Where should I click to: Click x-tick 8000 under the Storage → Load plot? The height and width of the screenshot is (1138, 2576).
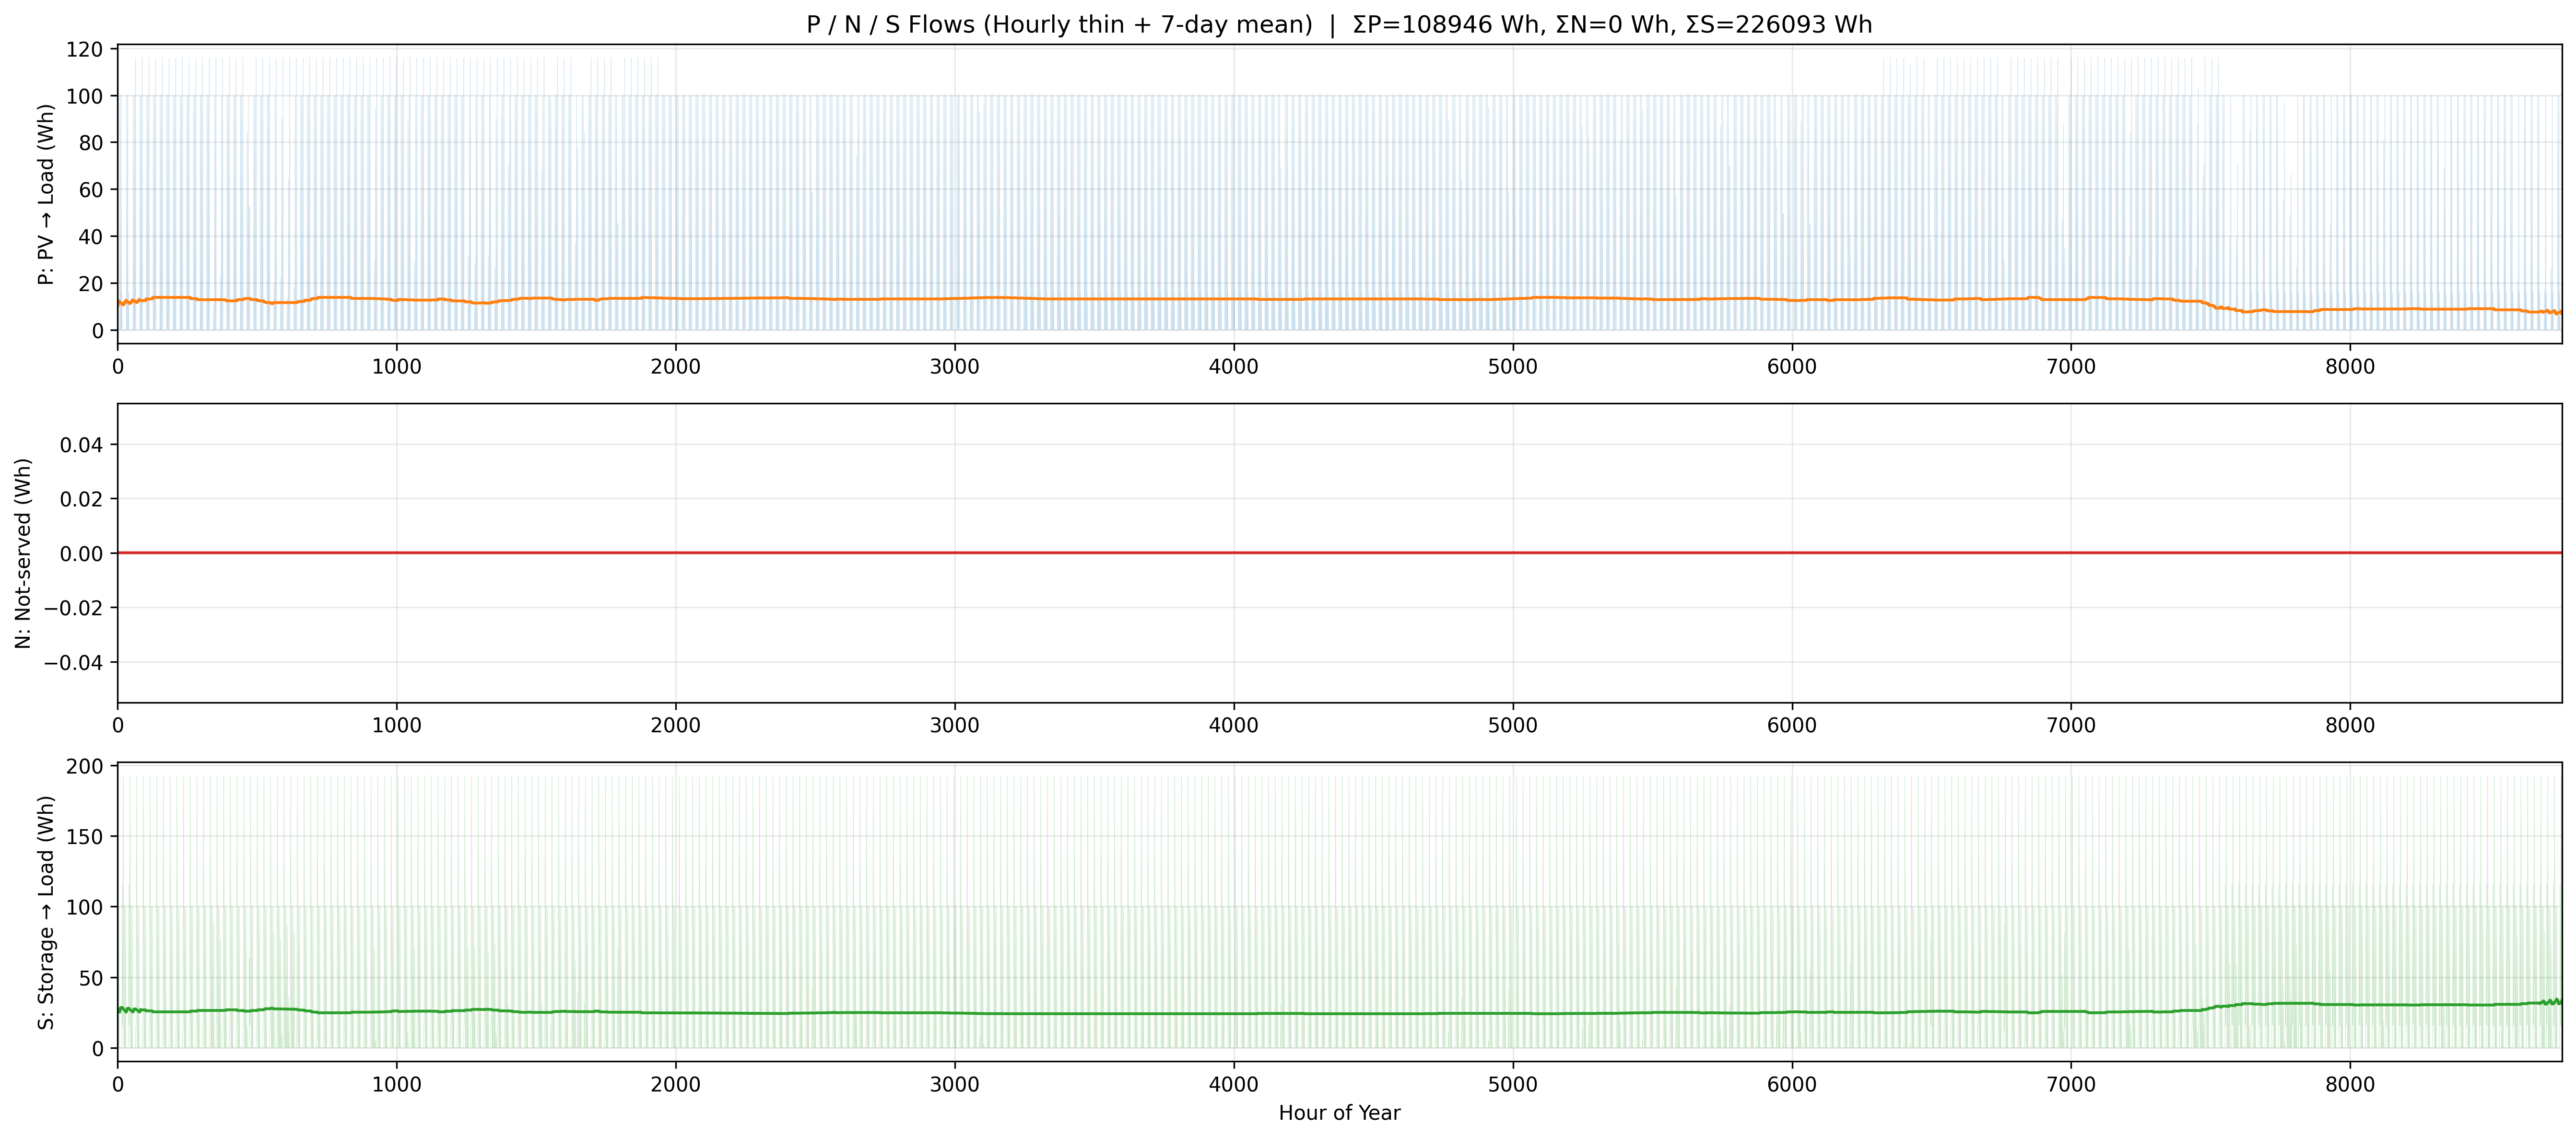2350,1084
